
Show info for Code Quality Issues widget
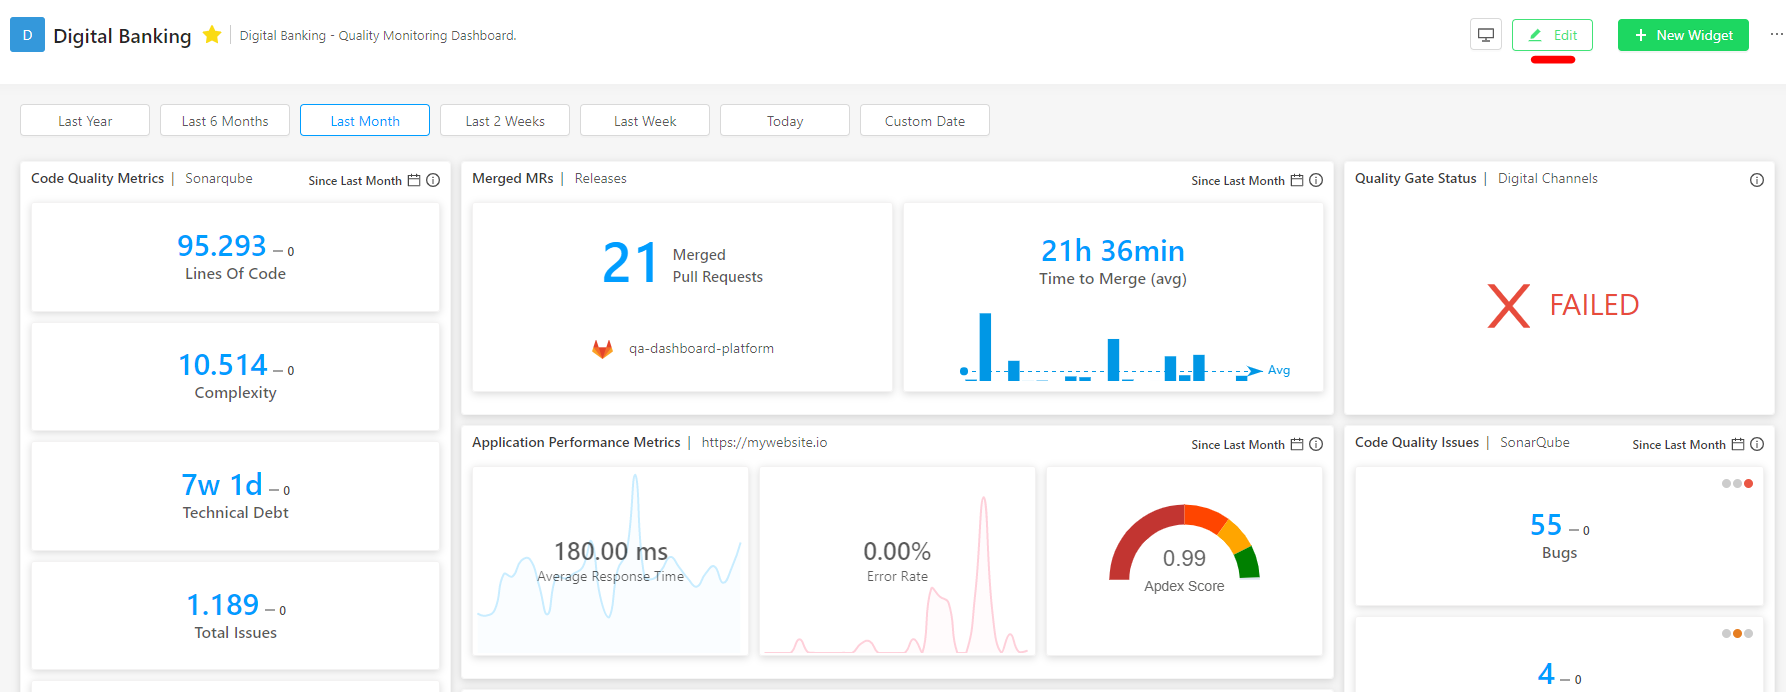click(x=1757, y=444)
